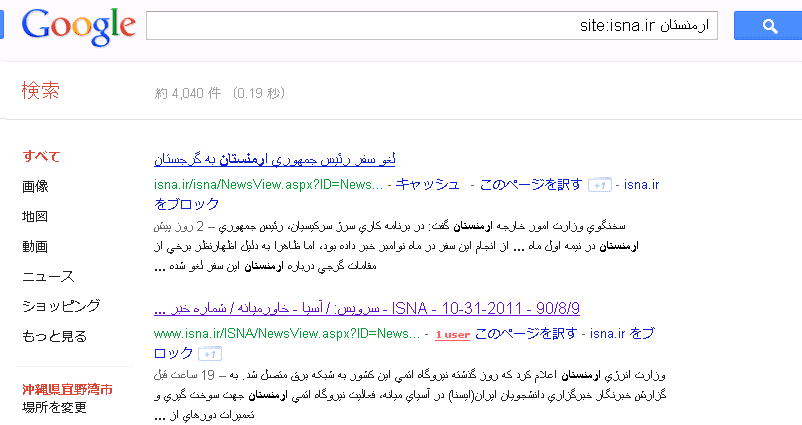Click the blue magnifier search button

coord(768,26)
